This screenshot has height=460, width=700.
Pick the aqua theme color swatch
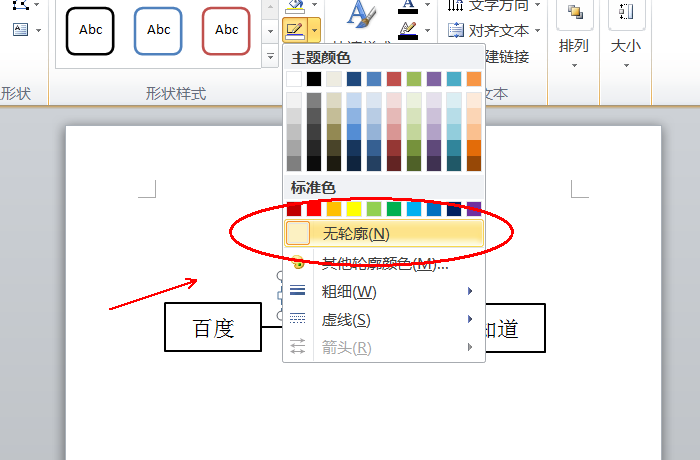click(454, 79)
